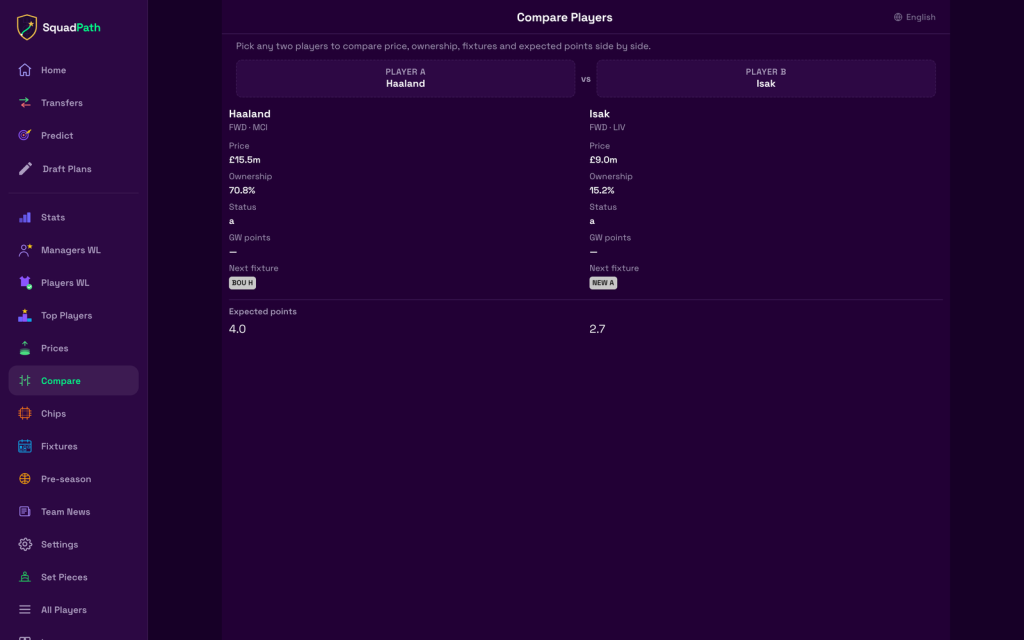Open Players WL watchlist label
The image size is (1024, 640).
65,283
